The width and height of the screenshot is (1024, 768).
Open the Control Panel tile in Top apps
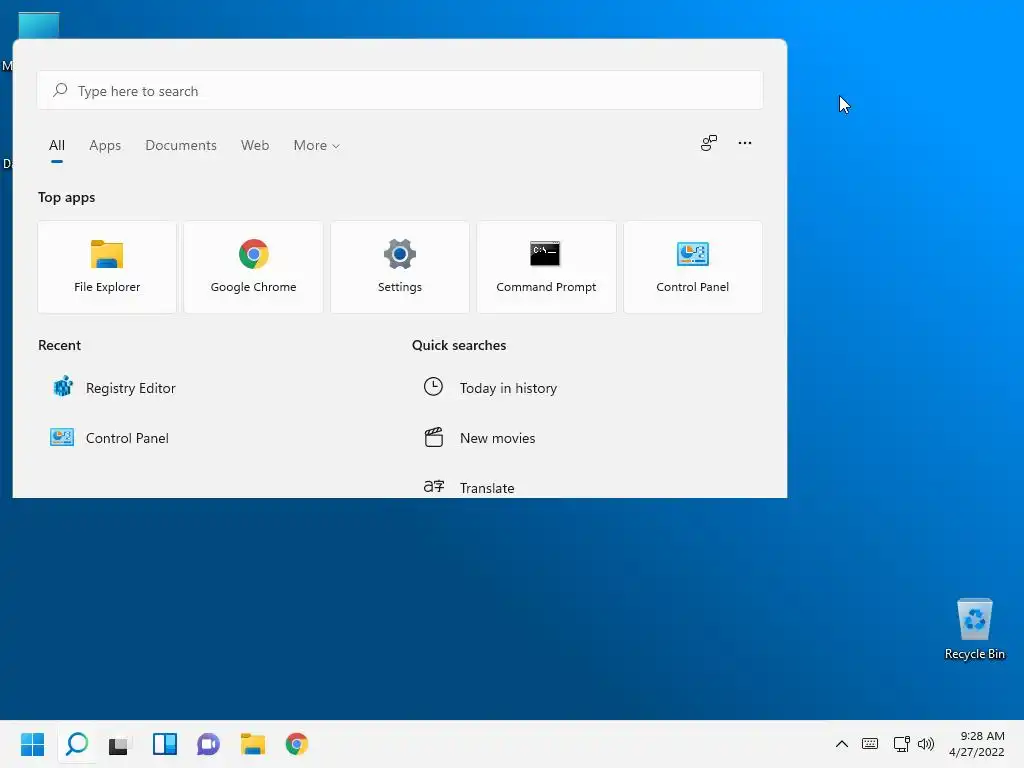692,266
